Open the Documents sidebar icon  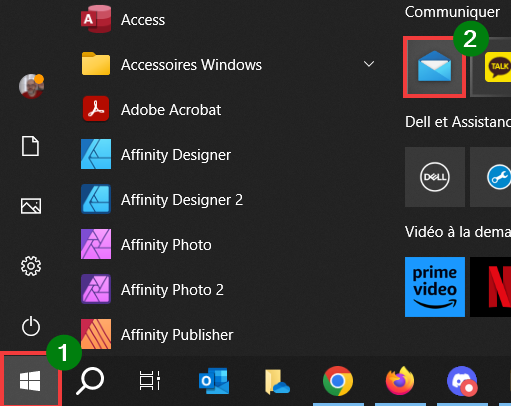[31, 146]
